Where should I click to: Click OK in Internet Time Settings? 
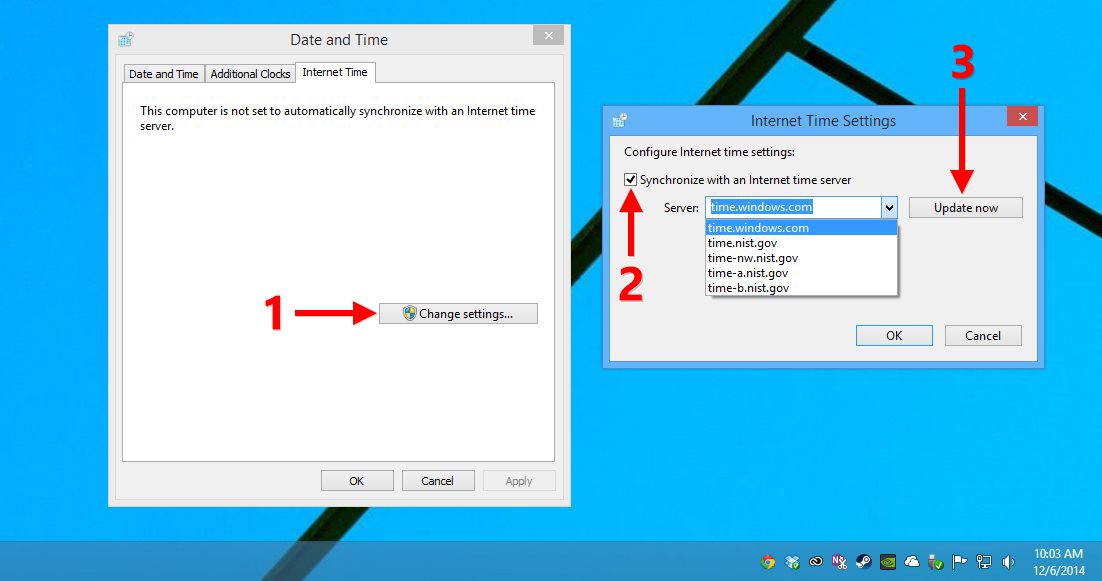894,336
